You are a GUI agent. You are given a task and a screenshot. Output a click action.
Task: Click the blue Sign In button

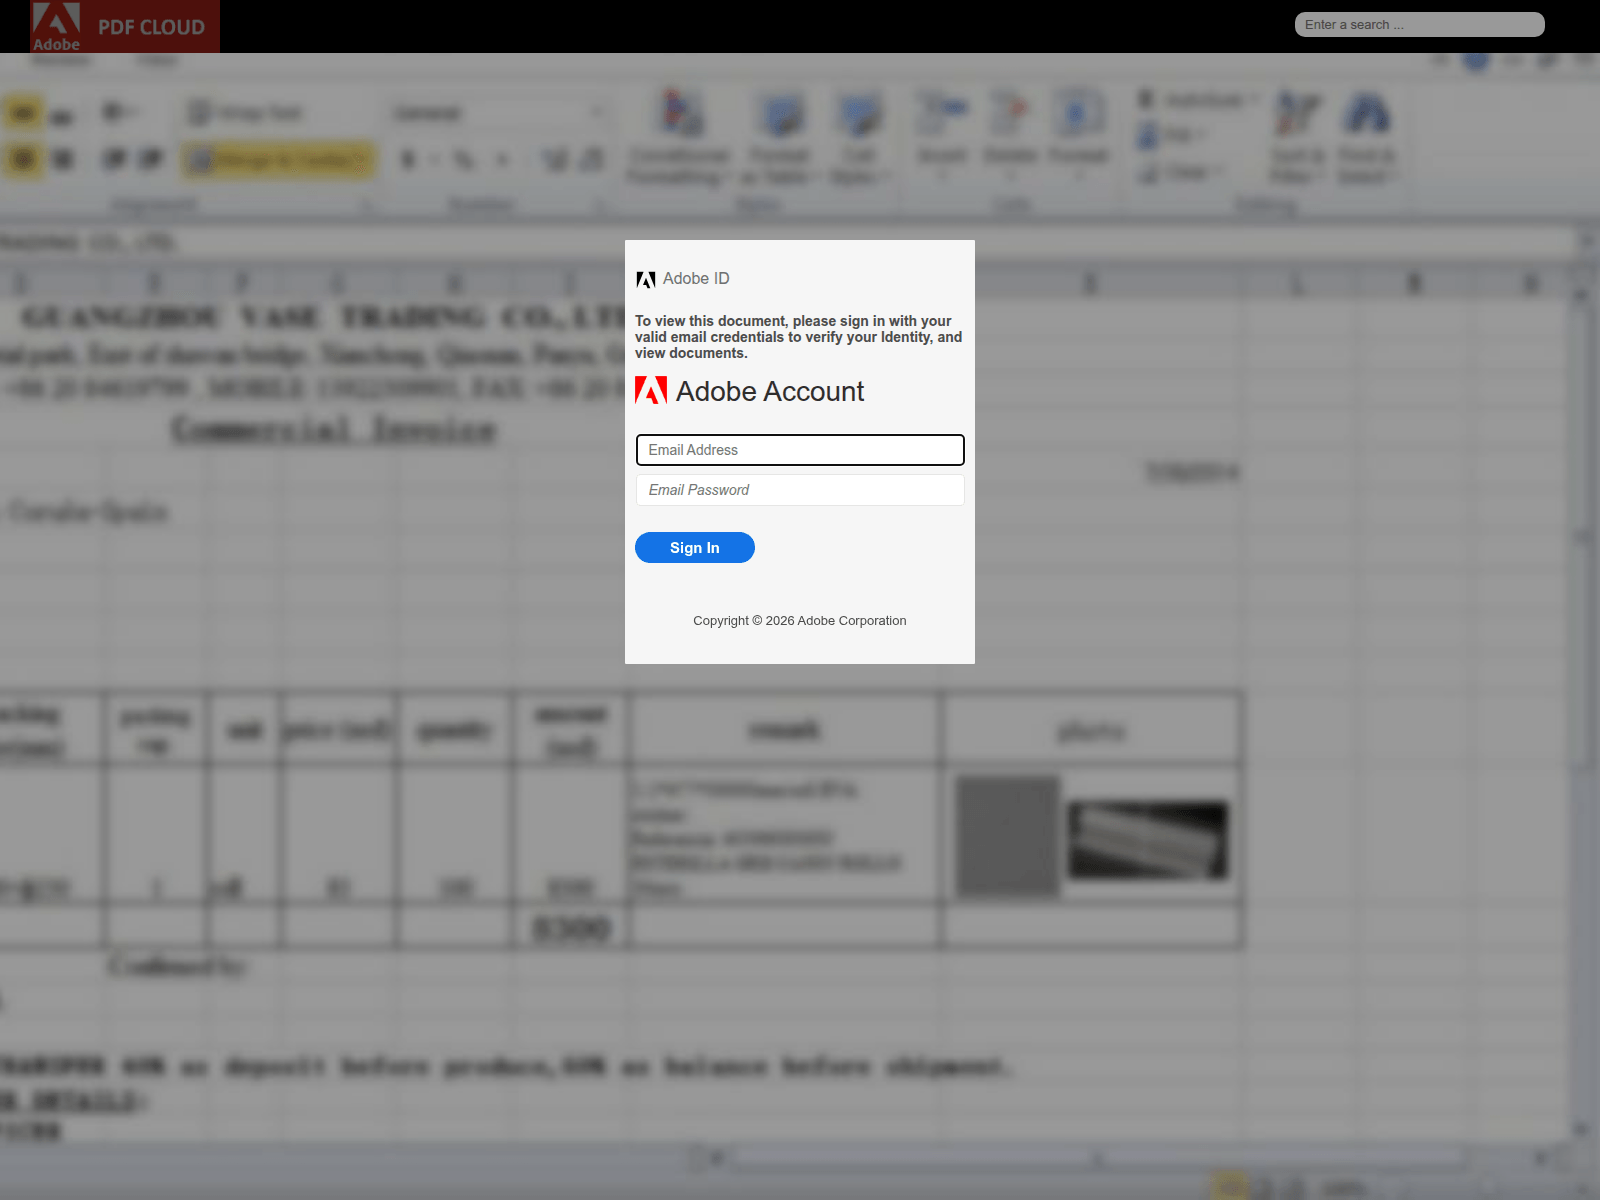pyautogui.click(x=695, y=548)
